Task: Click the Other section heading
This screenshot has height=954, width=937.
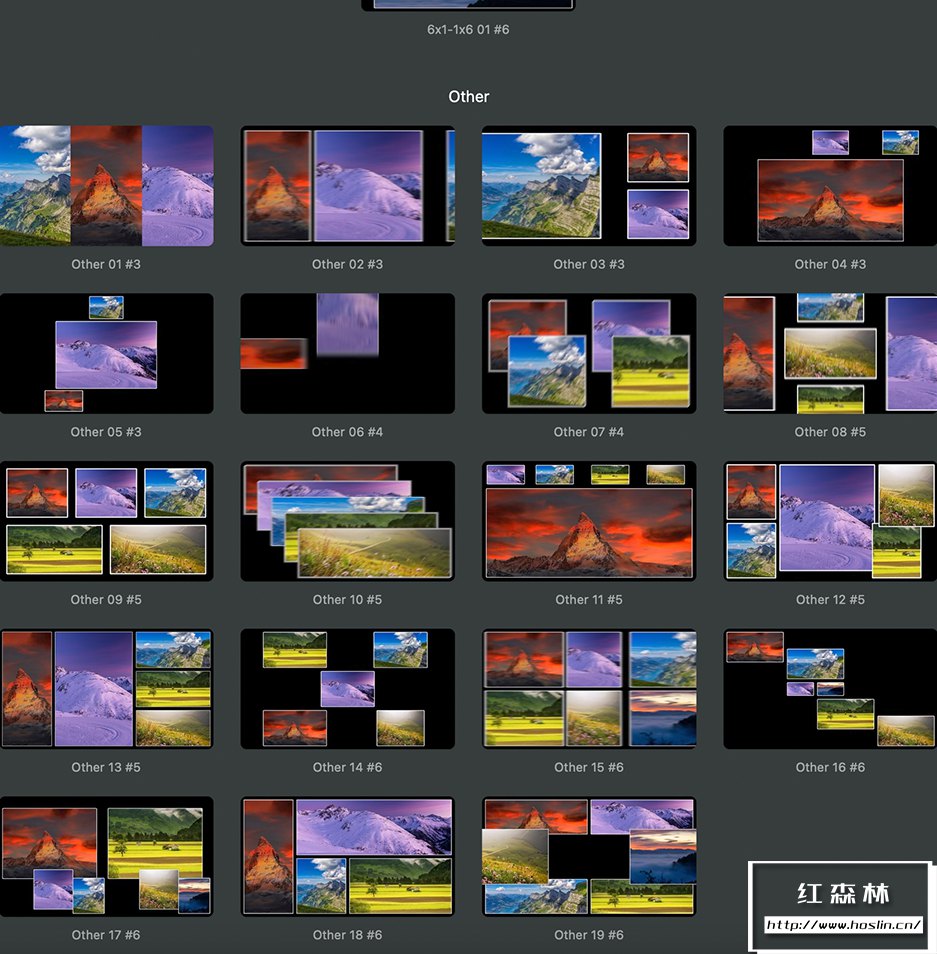Action: (468, 97)
